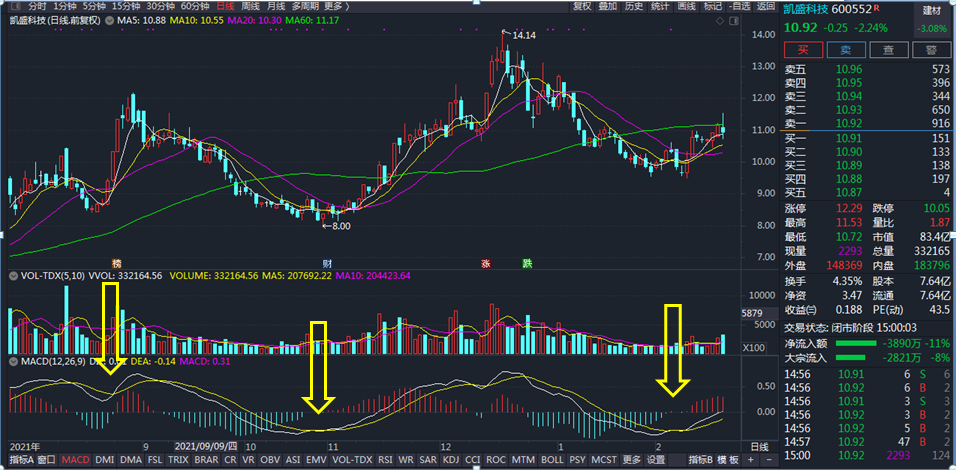This screenshot has width=956, height=470.
Task: Click the 模板 button
Action: (728, 459)
